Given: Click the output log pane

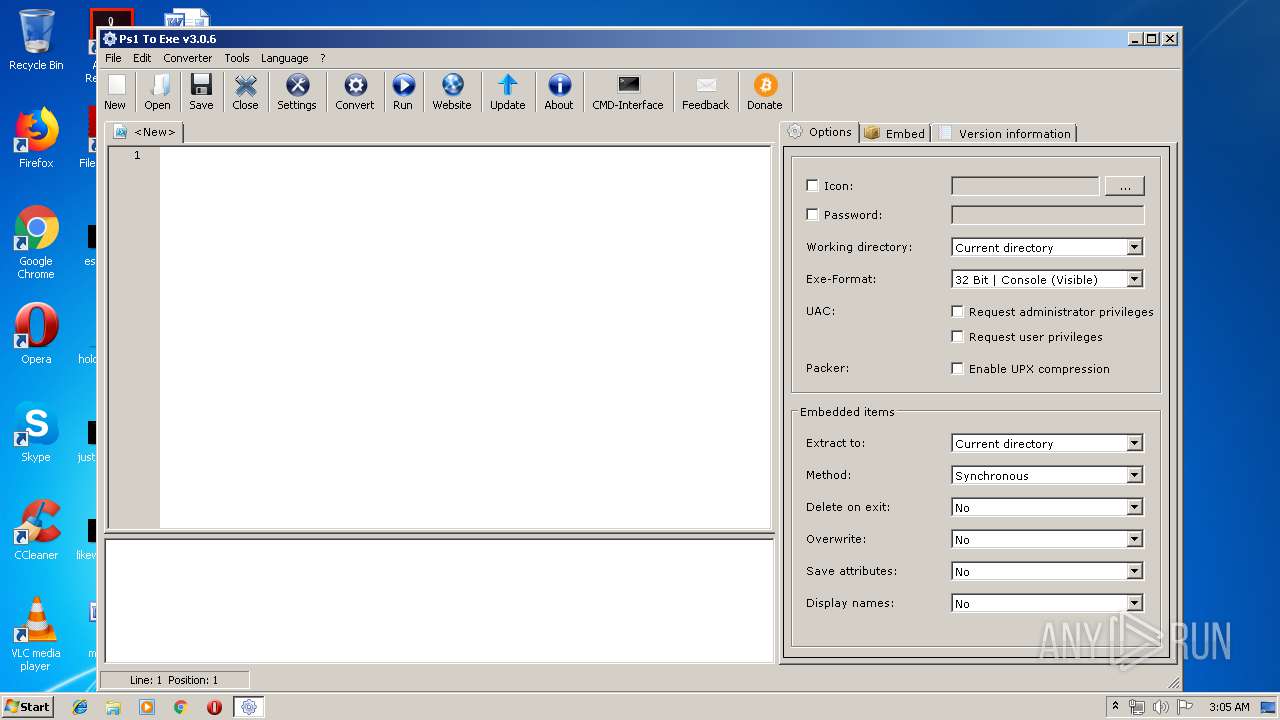Looking at the screenshot, I should pyautogui.click(x=439, y=600).
